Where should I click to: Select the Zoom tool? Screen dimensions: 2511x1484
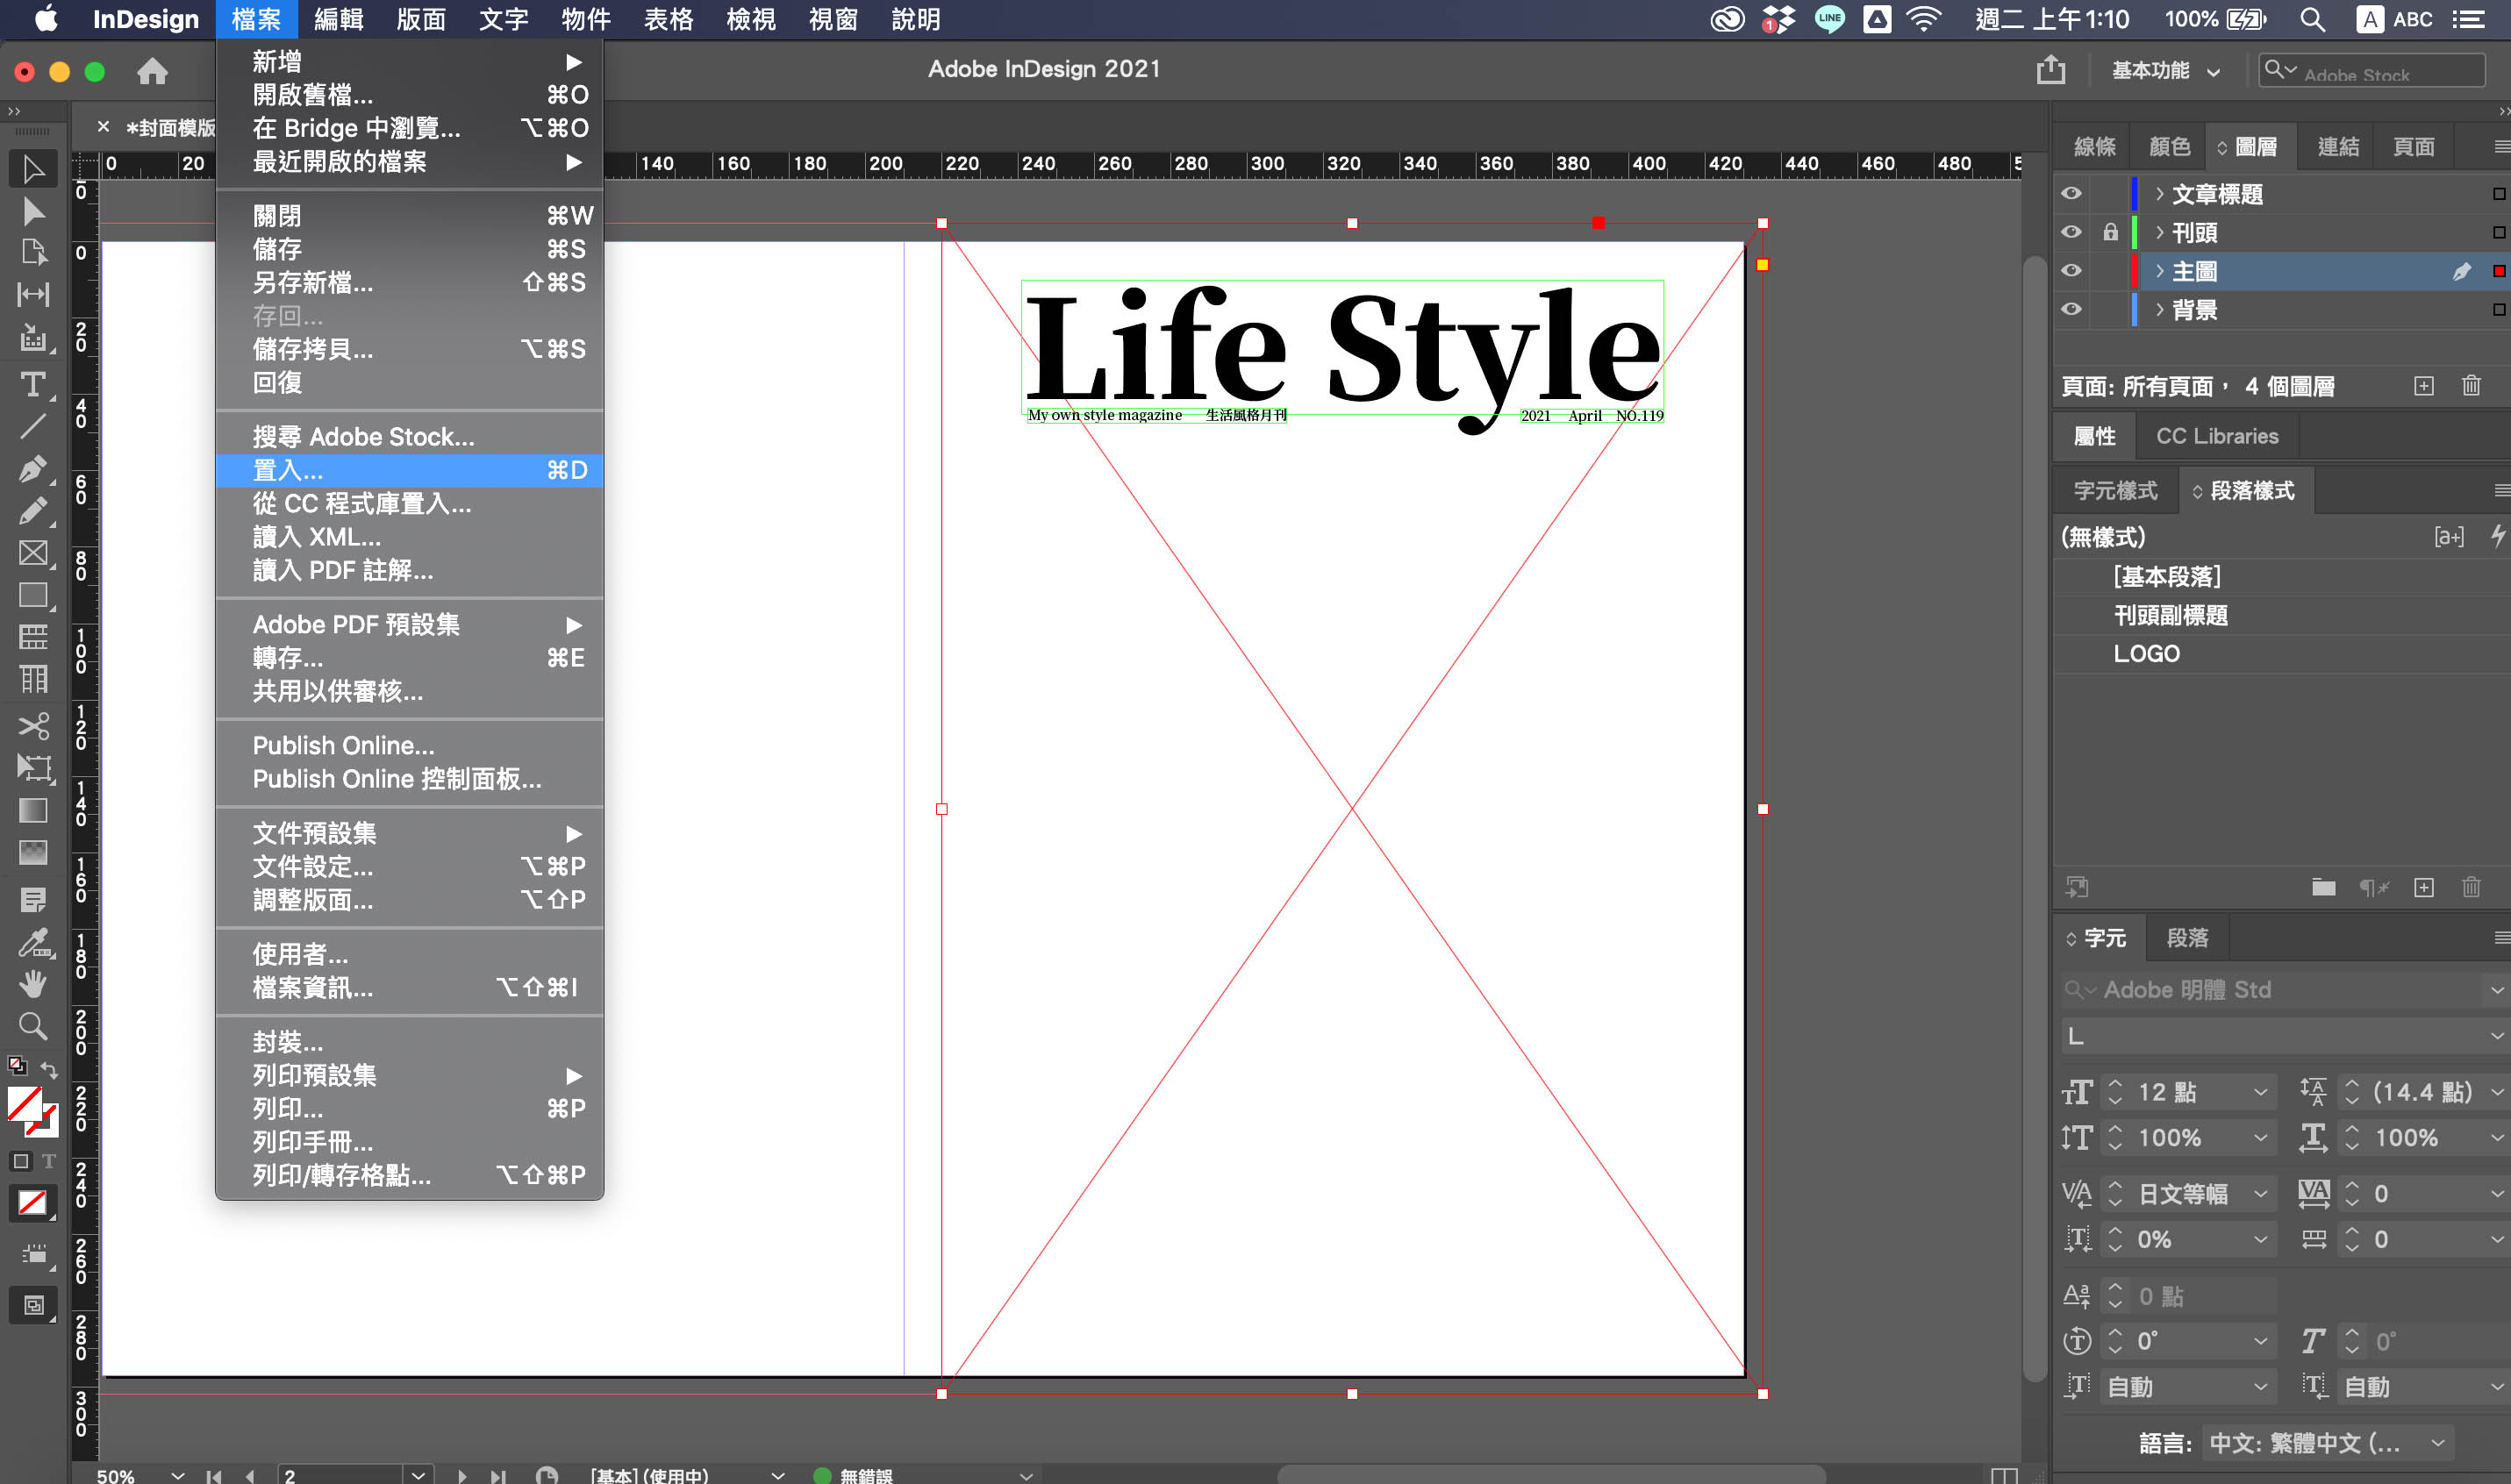tap(32, 1026)
